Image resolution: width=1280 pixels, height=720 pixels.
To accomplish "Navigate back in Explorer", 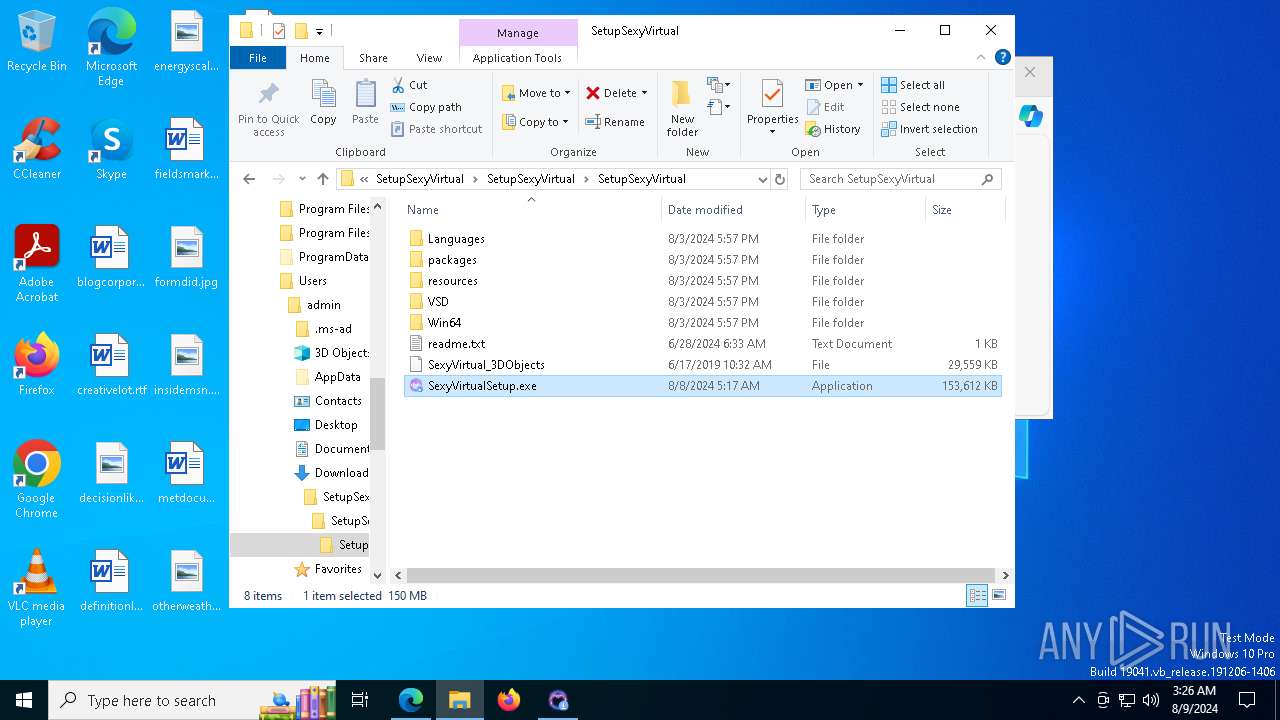I will [x=249, y=179].
